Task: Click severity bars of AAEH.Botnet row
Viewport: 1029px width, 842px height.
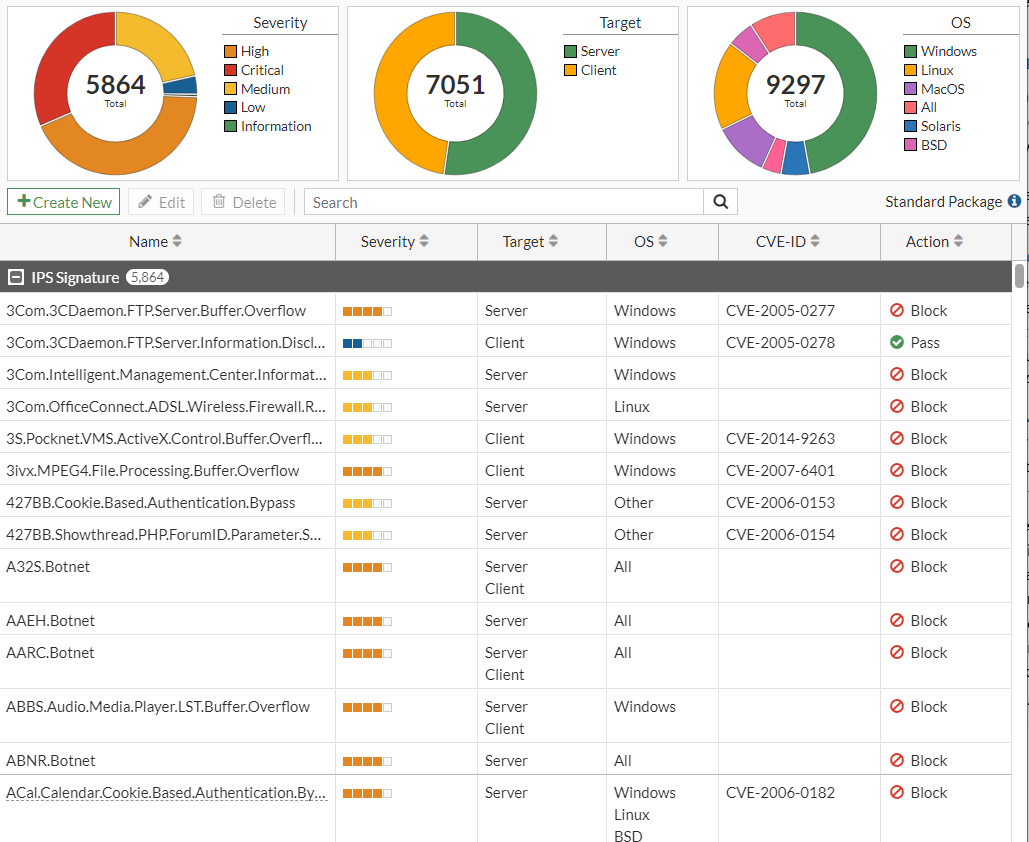Action: (x=367, y=621)
